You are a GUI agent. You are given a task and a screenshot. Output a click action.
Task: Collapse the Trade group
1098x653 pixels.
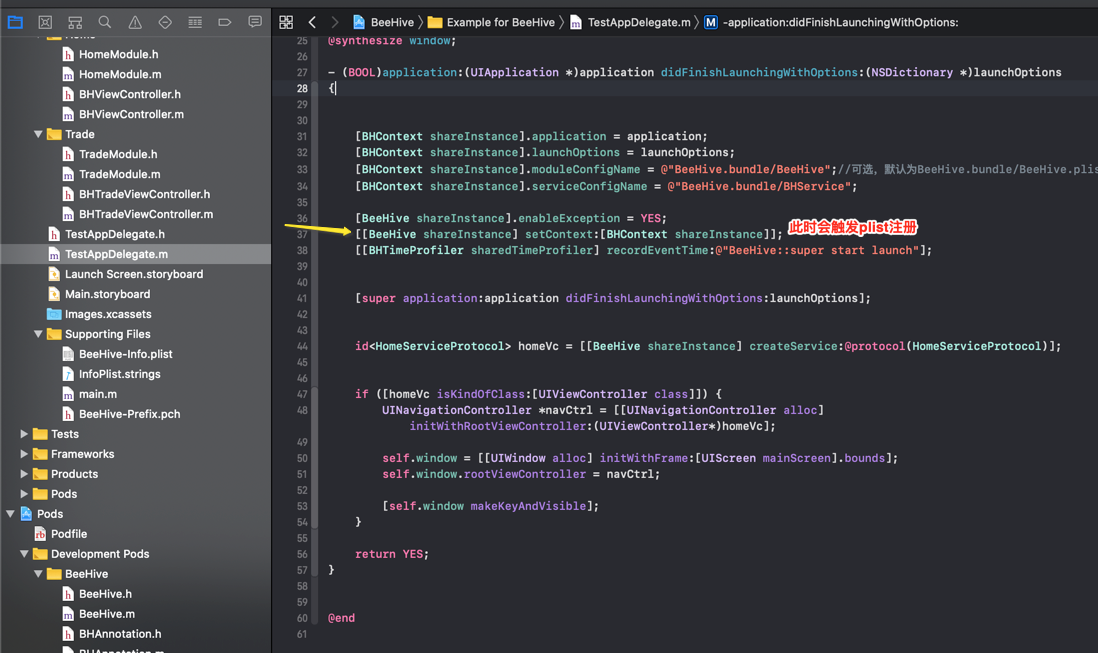[x=39, y=134]
